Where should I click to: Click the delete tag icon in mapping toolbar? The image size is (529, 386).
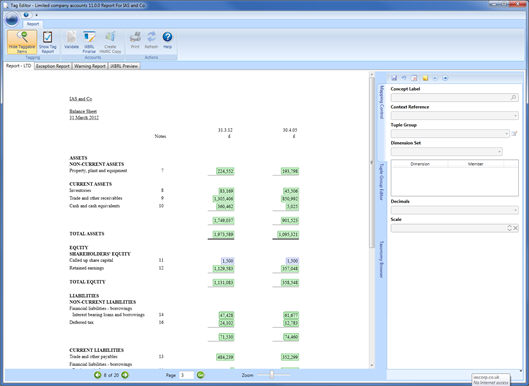coord(414,78)
